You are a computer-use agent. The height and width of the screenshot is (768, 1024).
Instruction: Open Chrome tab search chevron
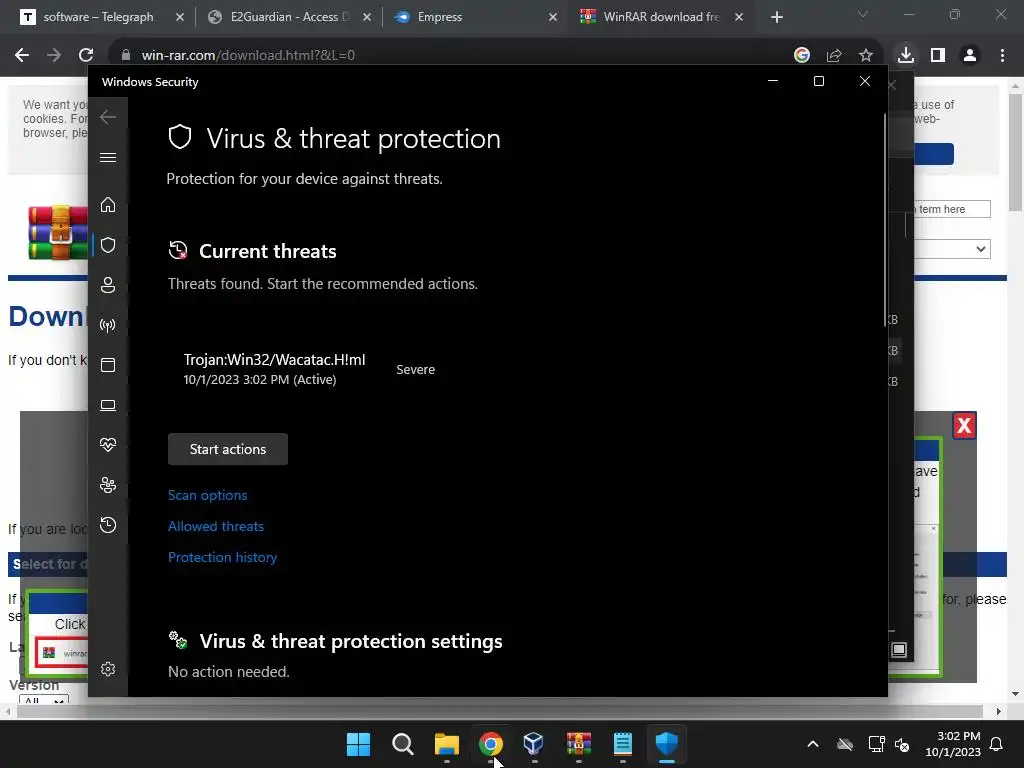pos(863,14)
